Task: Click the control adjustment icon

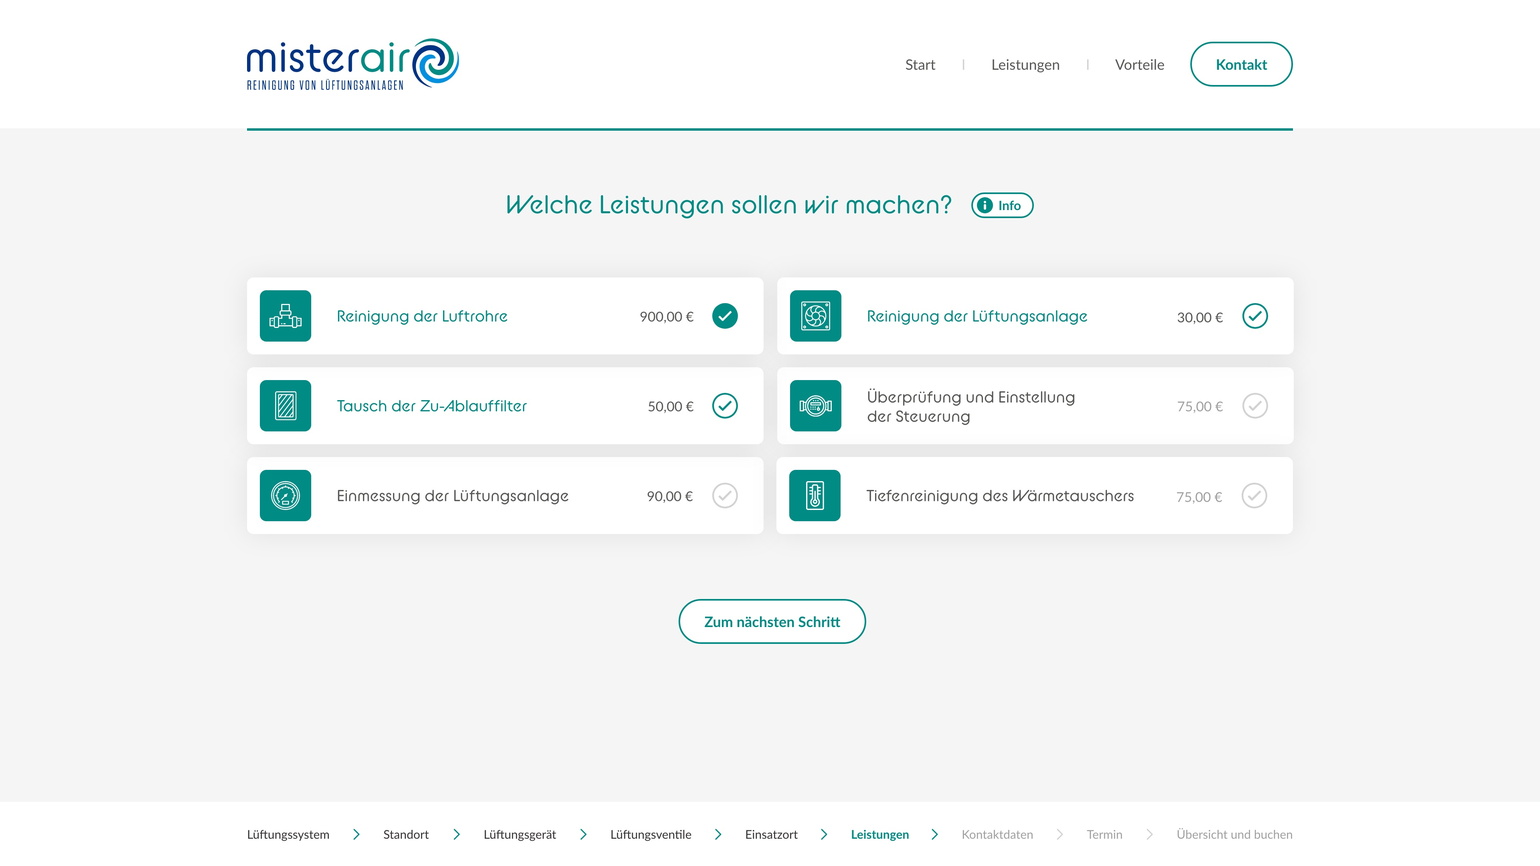Action: (815, 406)
